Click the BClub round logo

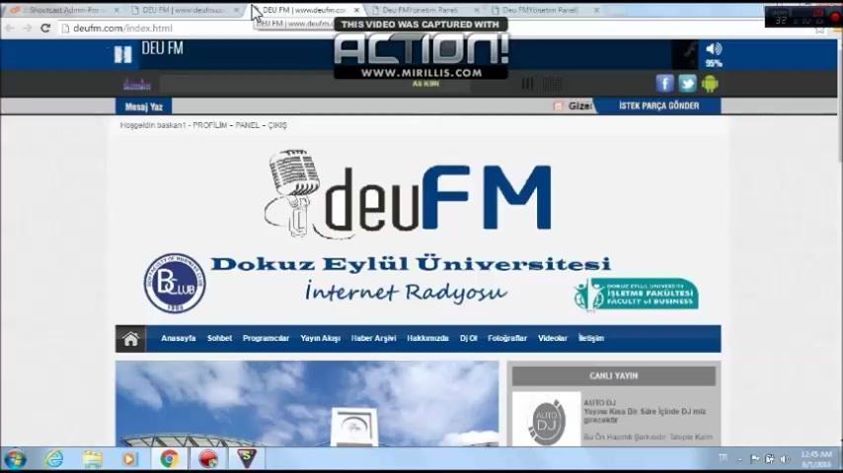tap(175, 283)
